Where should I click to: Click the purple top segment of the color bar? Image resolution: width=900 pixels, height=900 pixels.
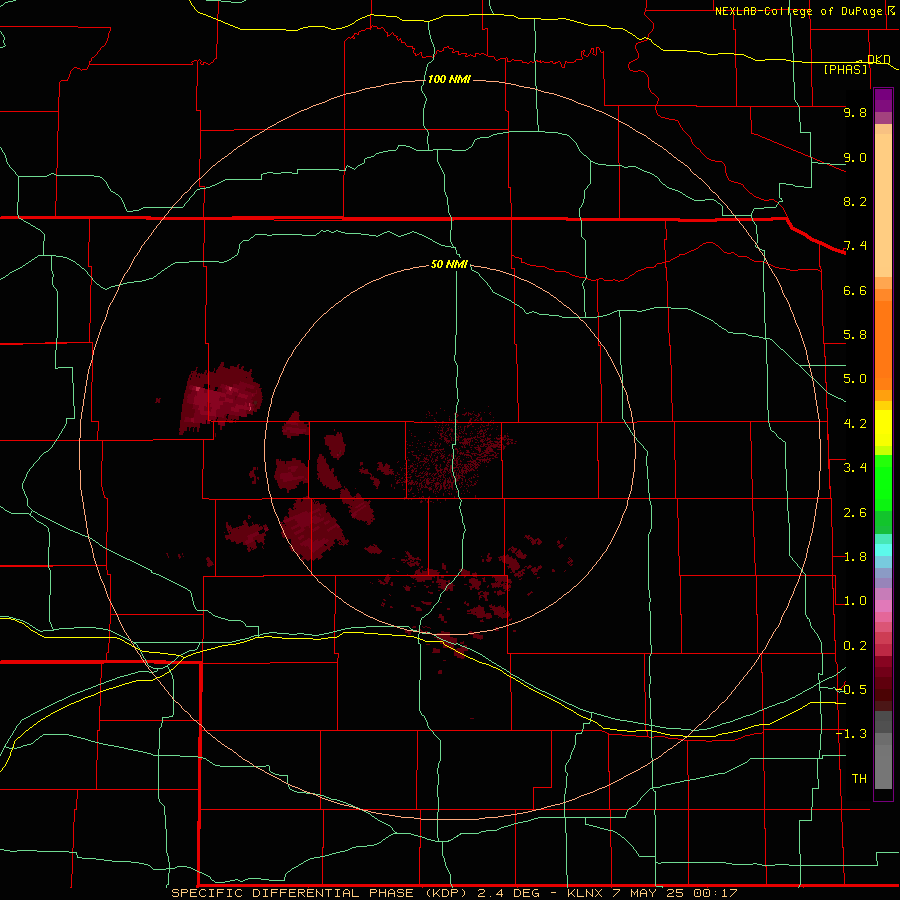click(883, 100)
